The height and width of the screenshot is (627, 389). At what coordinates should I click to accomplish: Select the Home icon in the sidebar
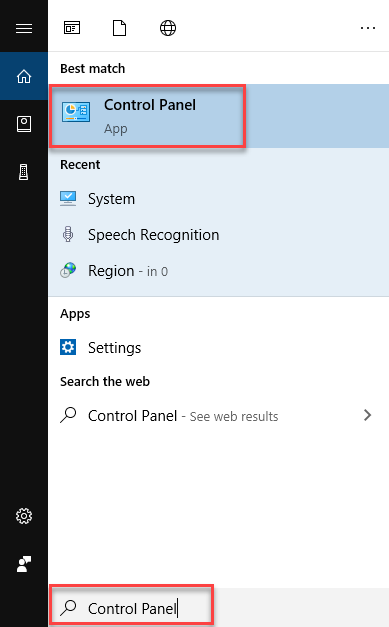coord(24,76)
